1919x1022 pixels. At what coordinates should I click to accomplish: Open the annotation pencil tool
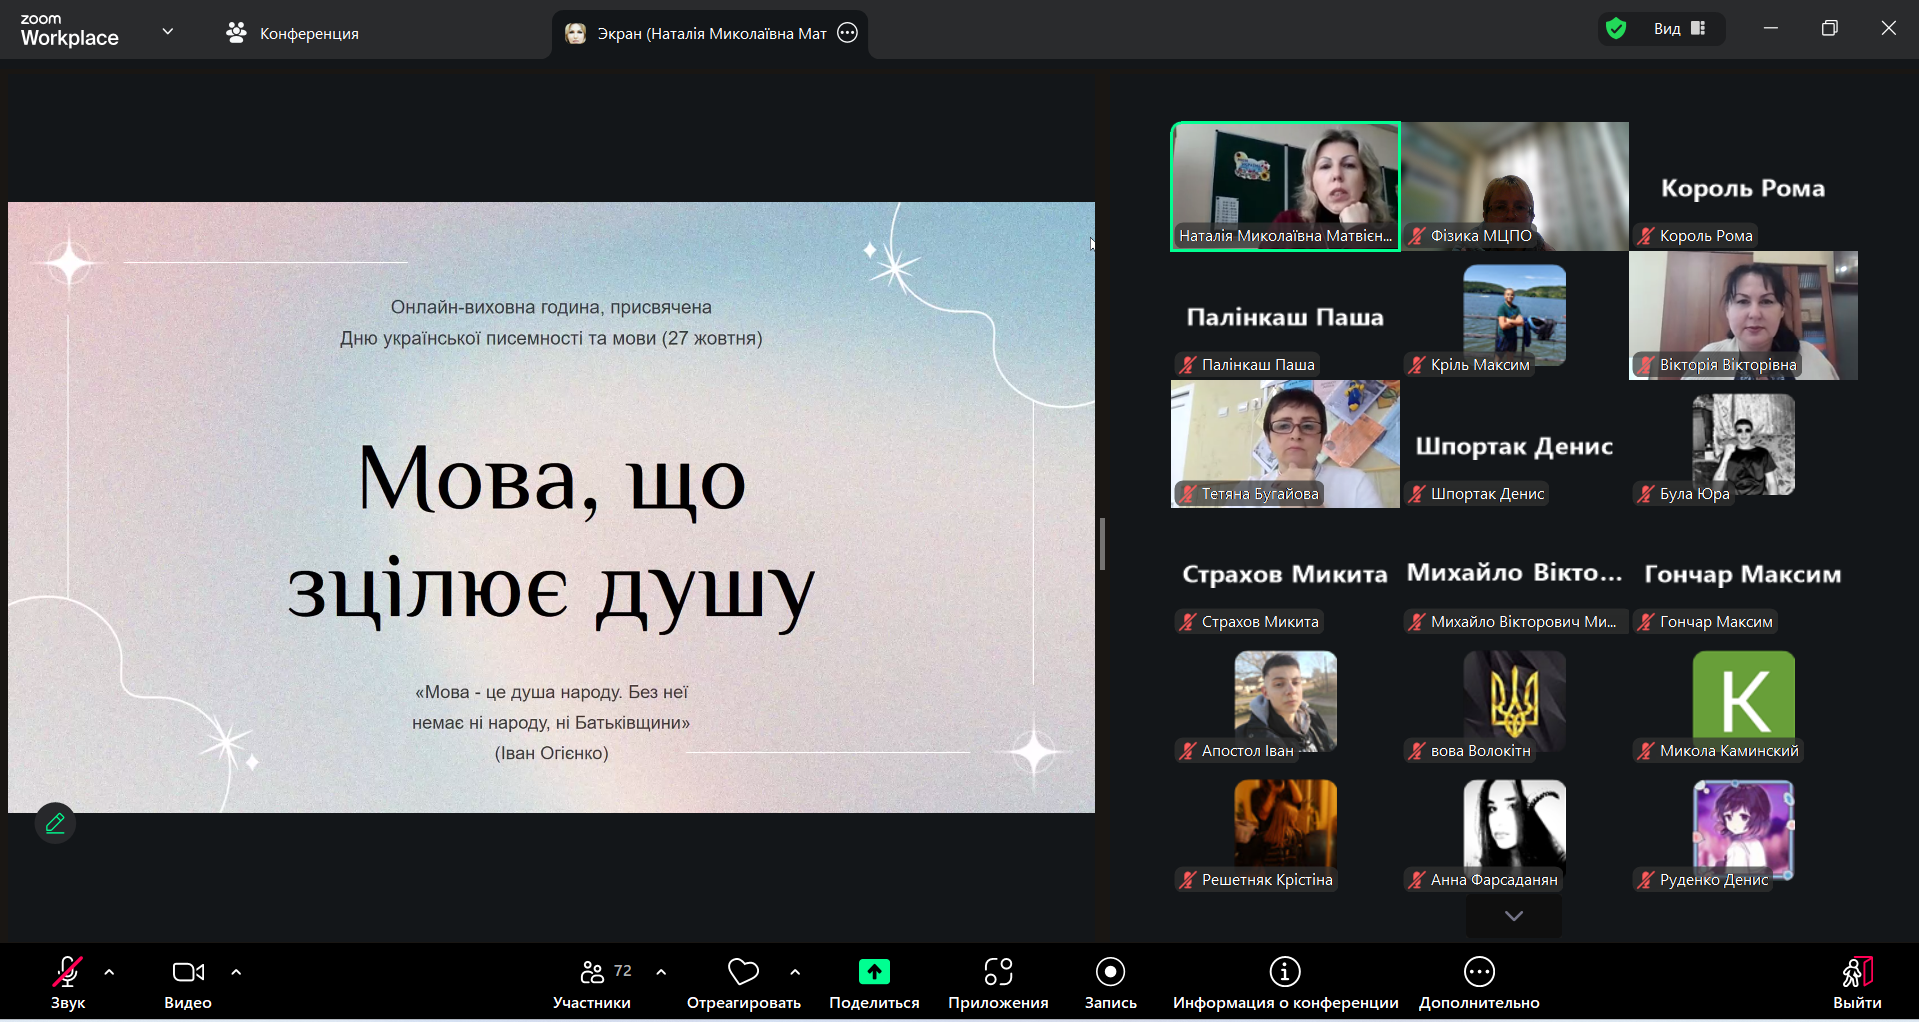point(55,823)
